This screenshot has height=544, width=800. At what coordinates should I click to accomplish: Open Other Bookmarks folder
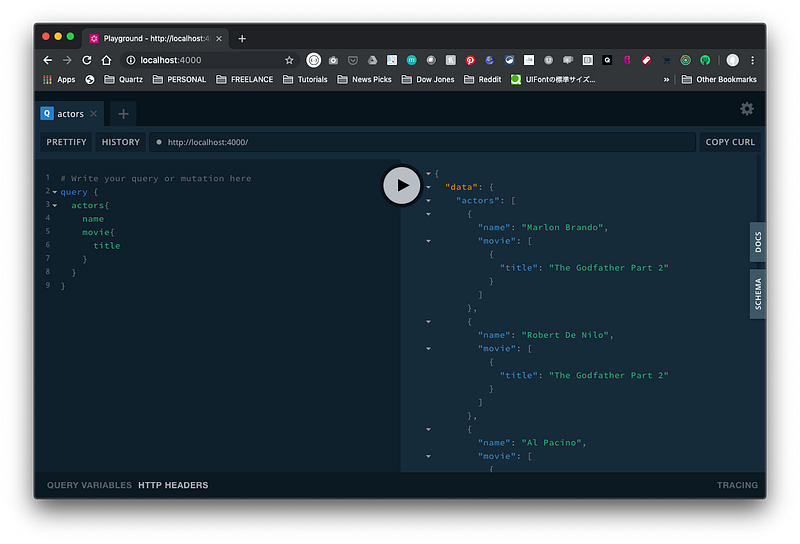[719, 80]
